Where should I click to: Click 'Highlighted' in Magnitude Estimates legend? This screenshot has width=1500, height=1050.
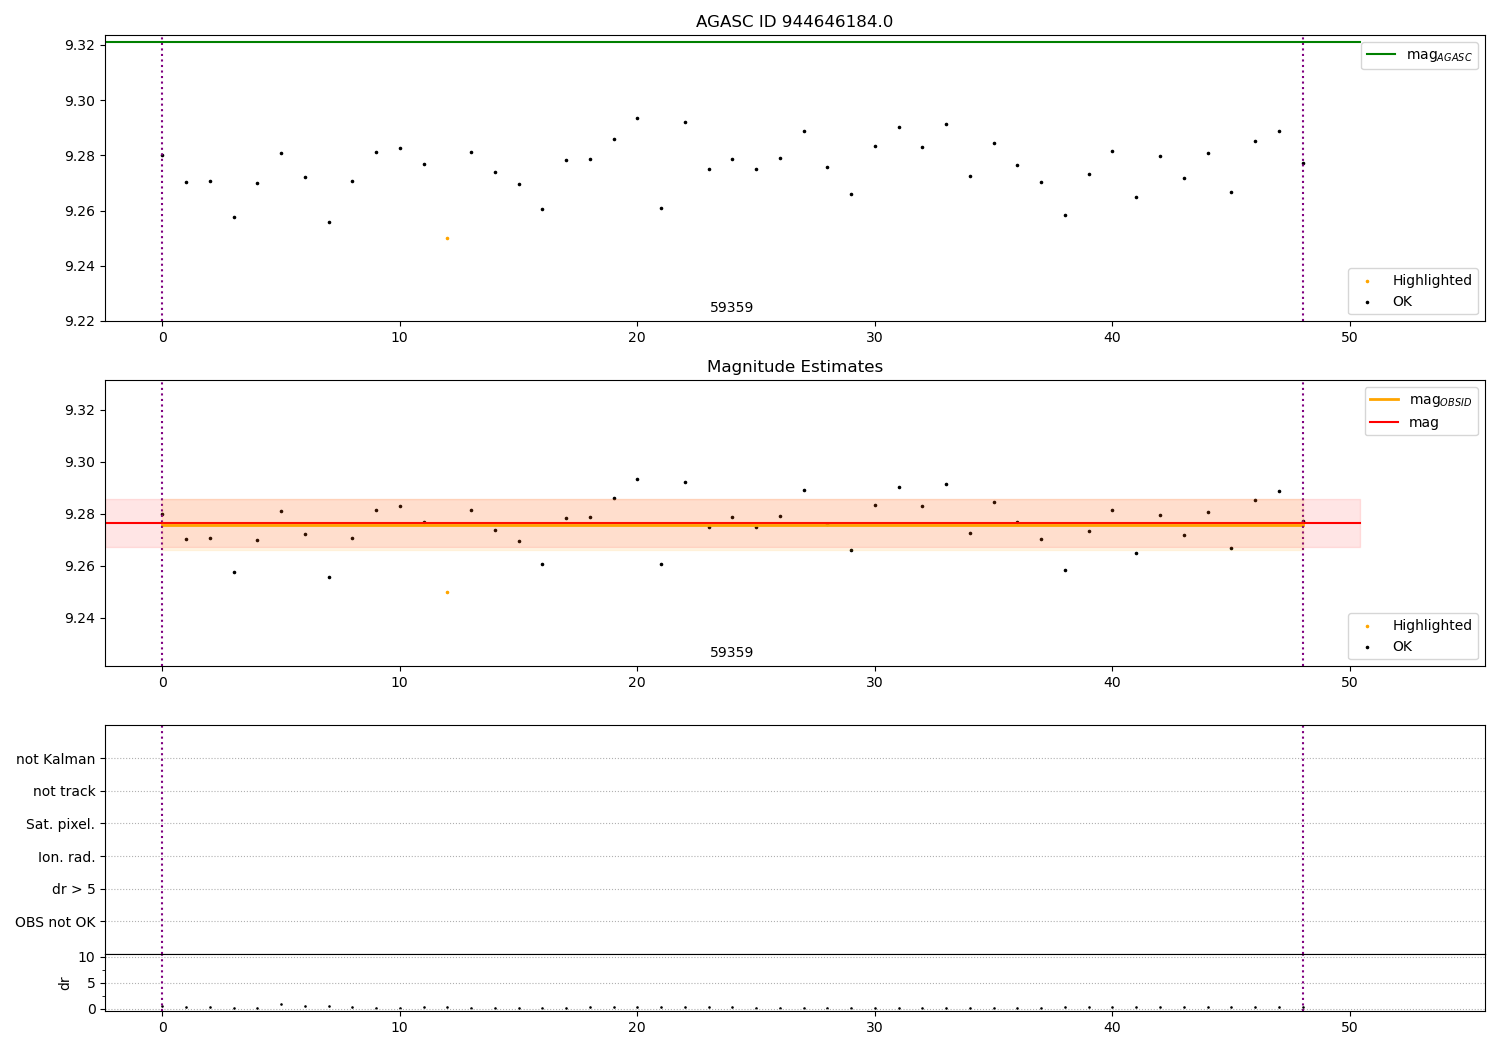(x=1419, y=626)
